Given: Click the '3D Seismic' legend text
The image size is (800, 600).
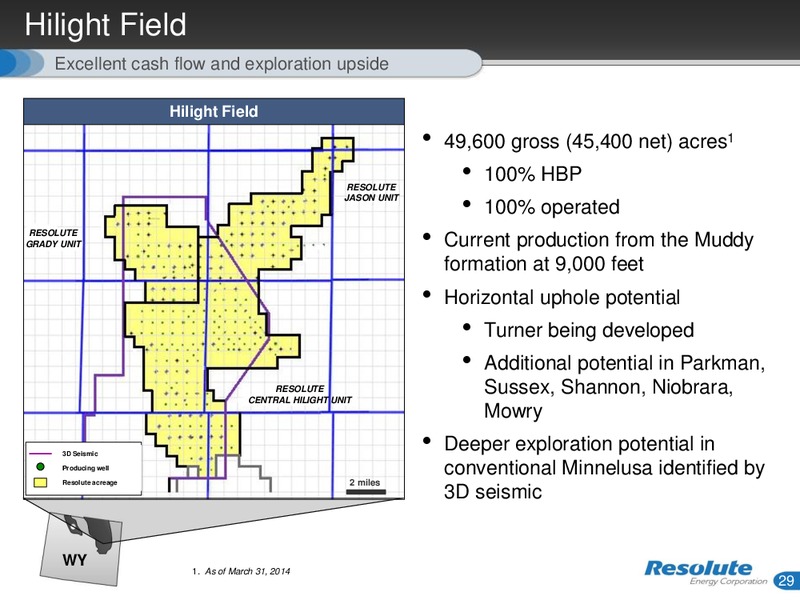Looking at the screenshot, I should [80, 454].
